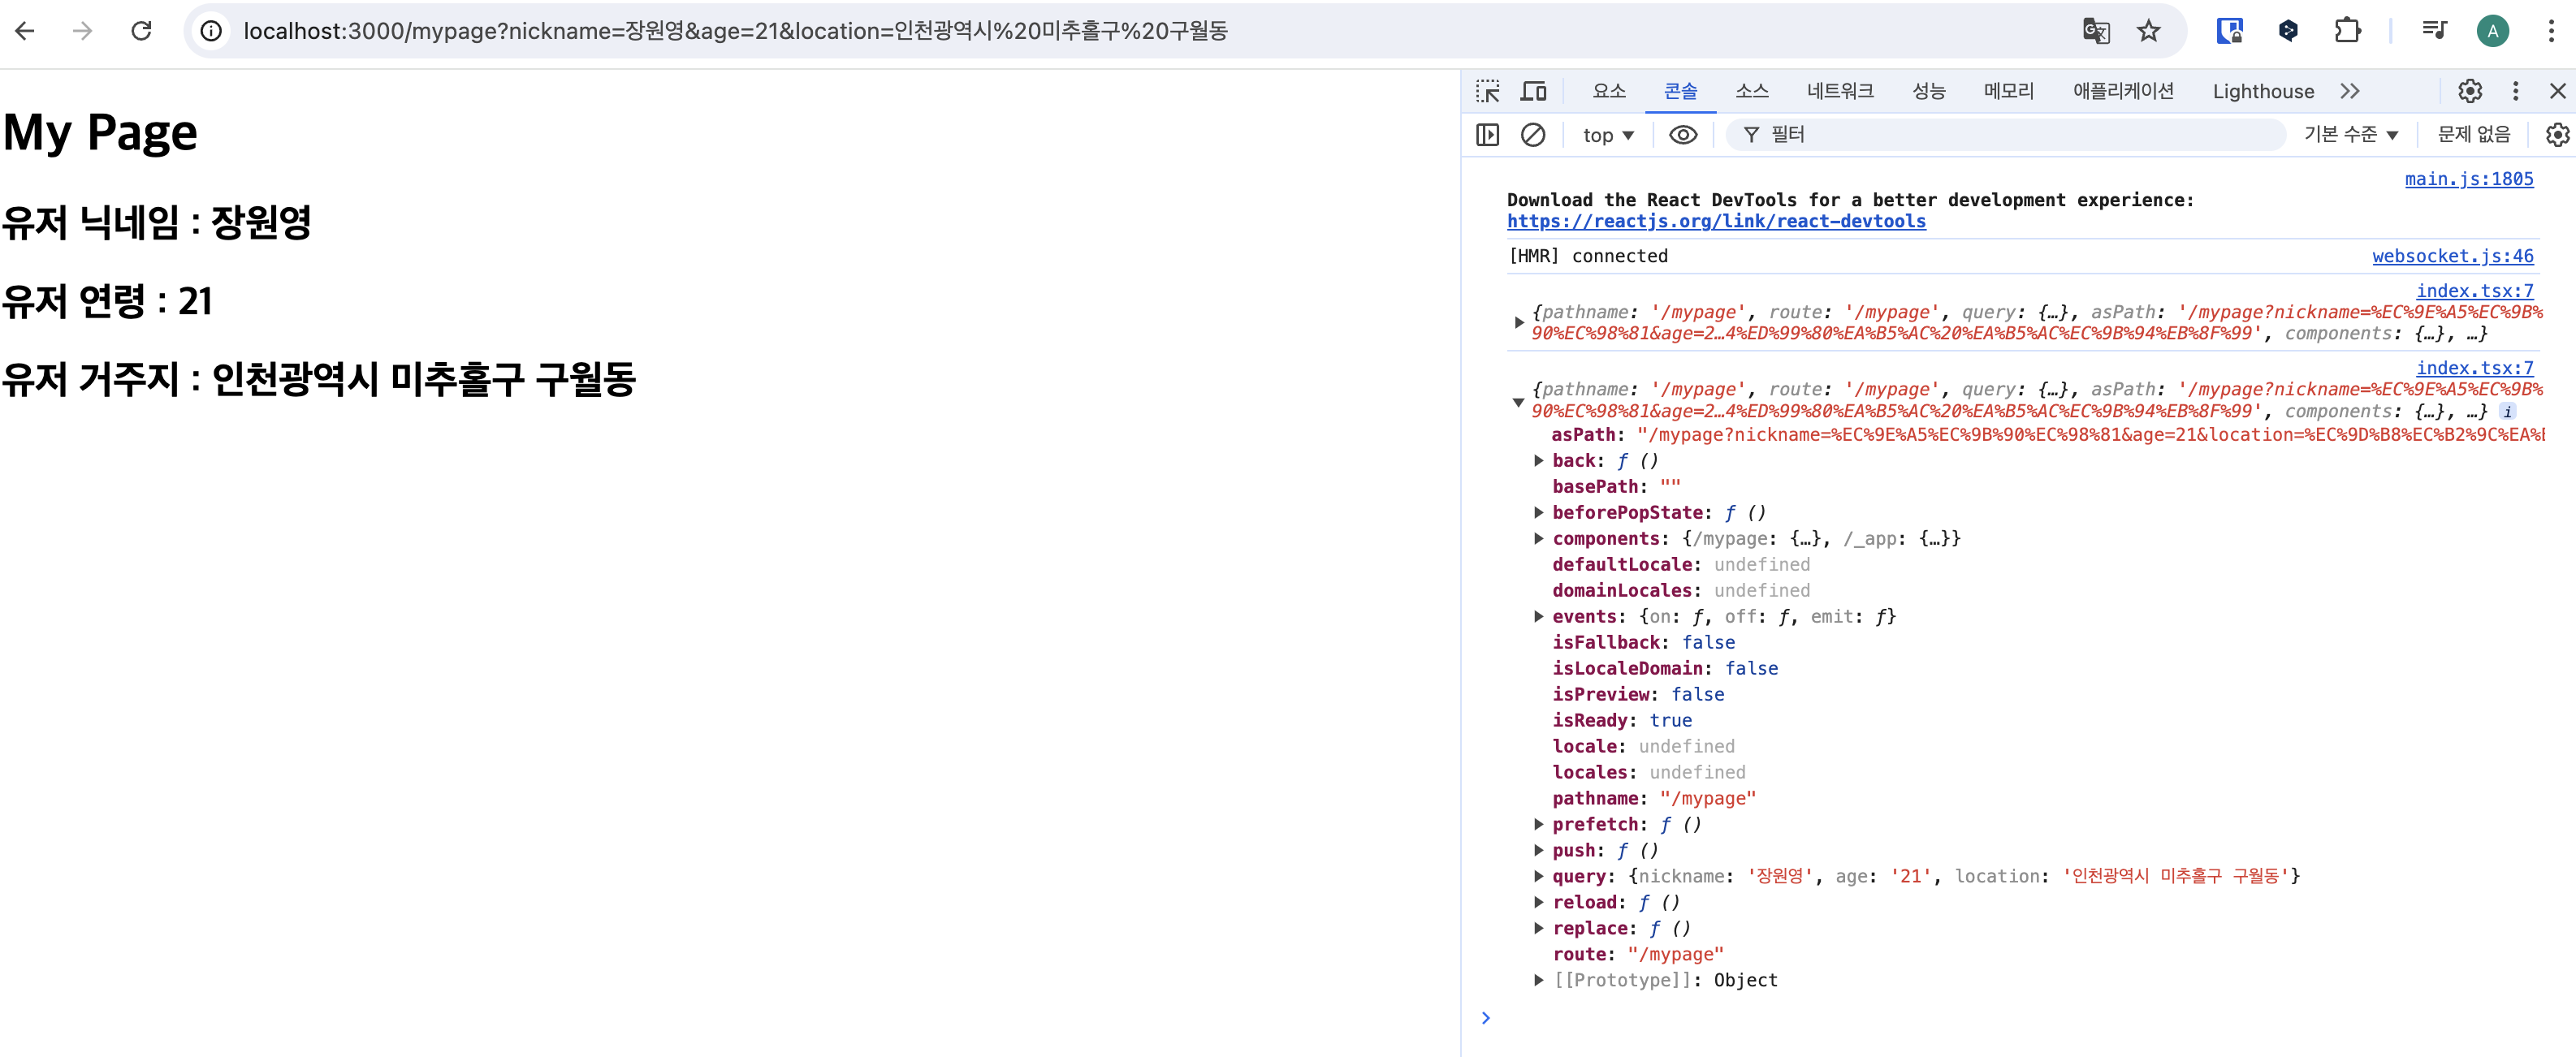Image resolution: width=2576 pixels, height=1057 pixels.
Task: Clear the console with the ban icon
Action: point(1532,134)
